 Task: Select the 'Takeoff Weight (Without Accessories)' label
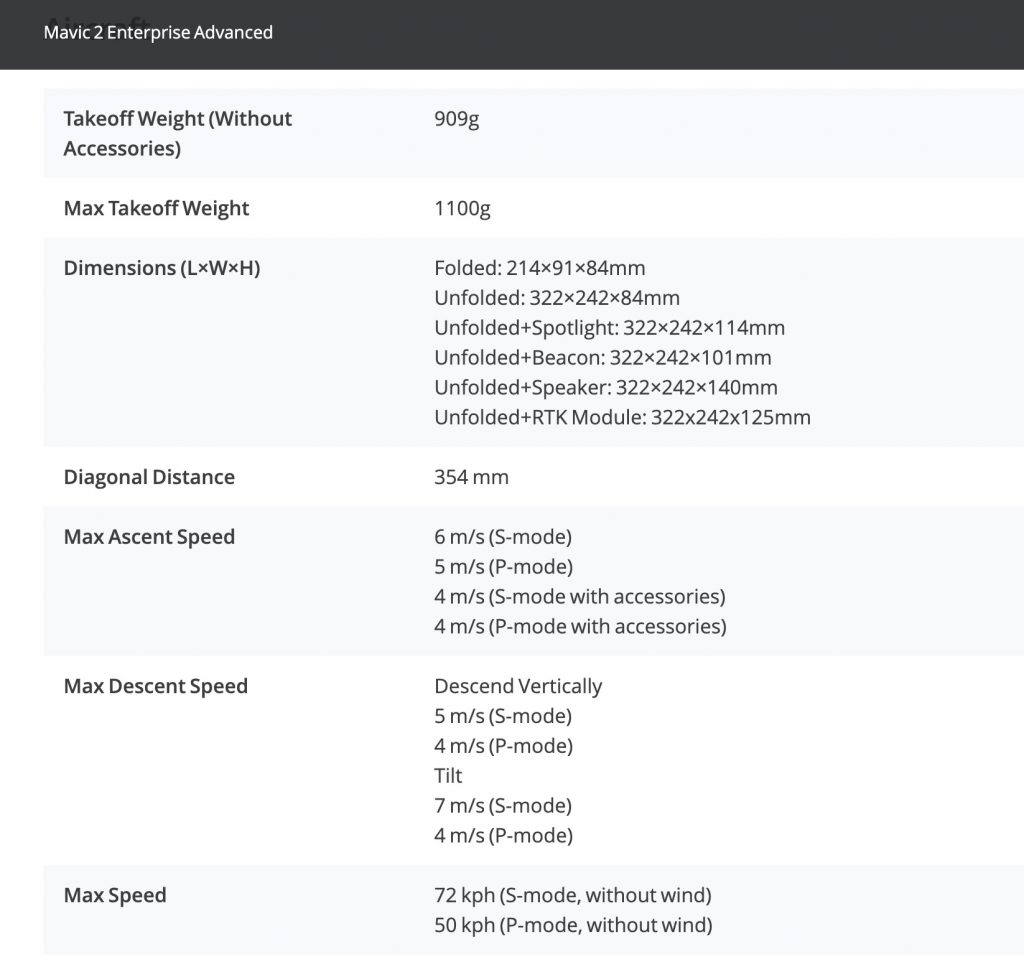pos(178,133)
